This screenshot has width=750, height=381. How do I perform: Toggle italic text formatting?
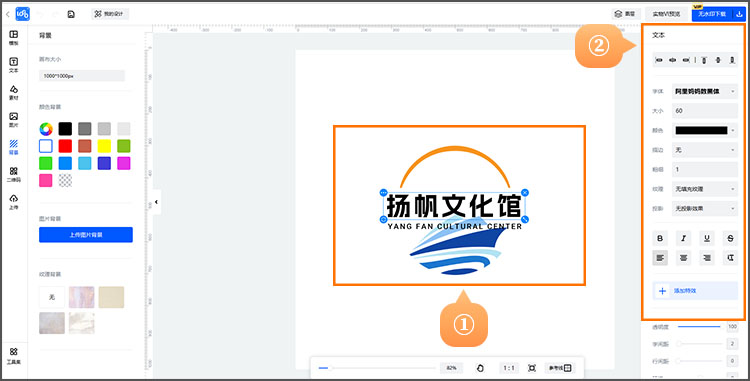[684, 238]
